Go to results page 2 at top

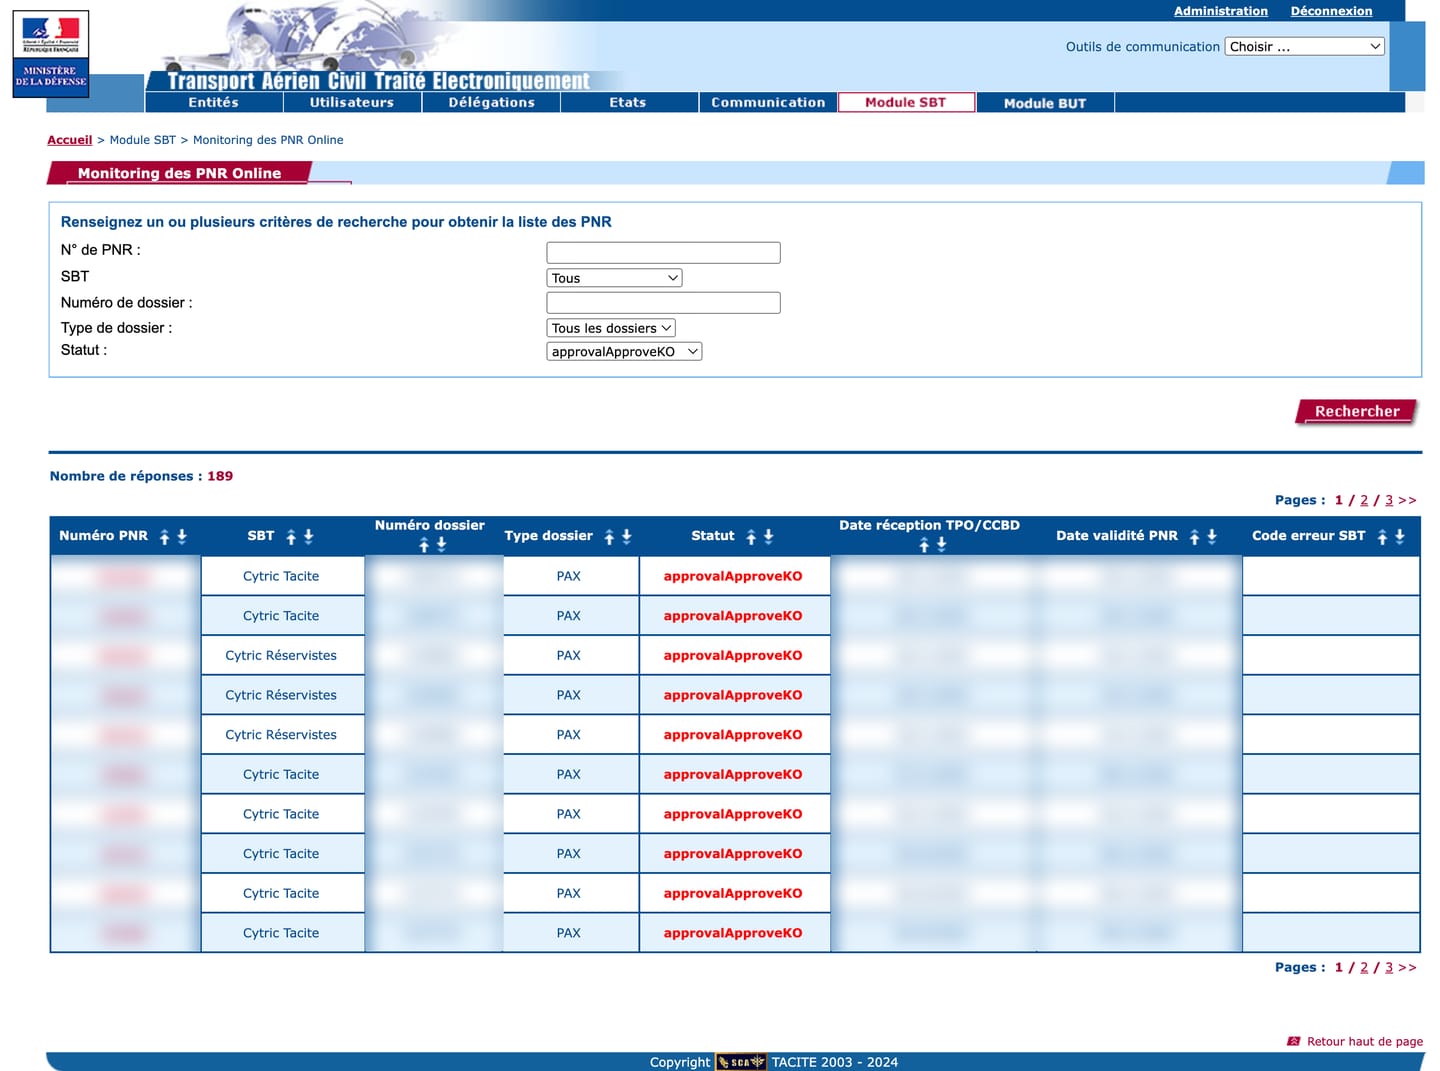tap(1364, 500)
